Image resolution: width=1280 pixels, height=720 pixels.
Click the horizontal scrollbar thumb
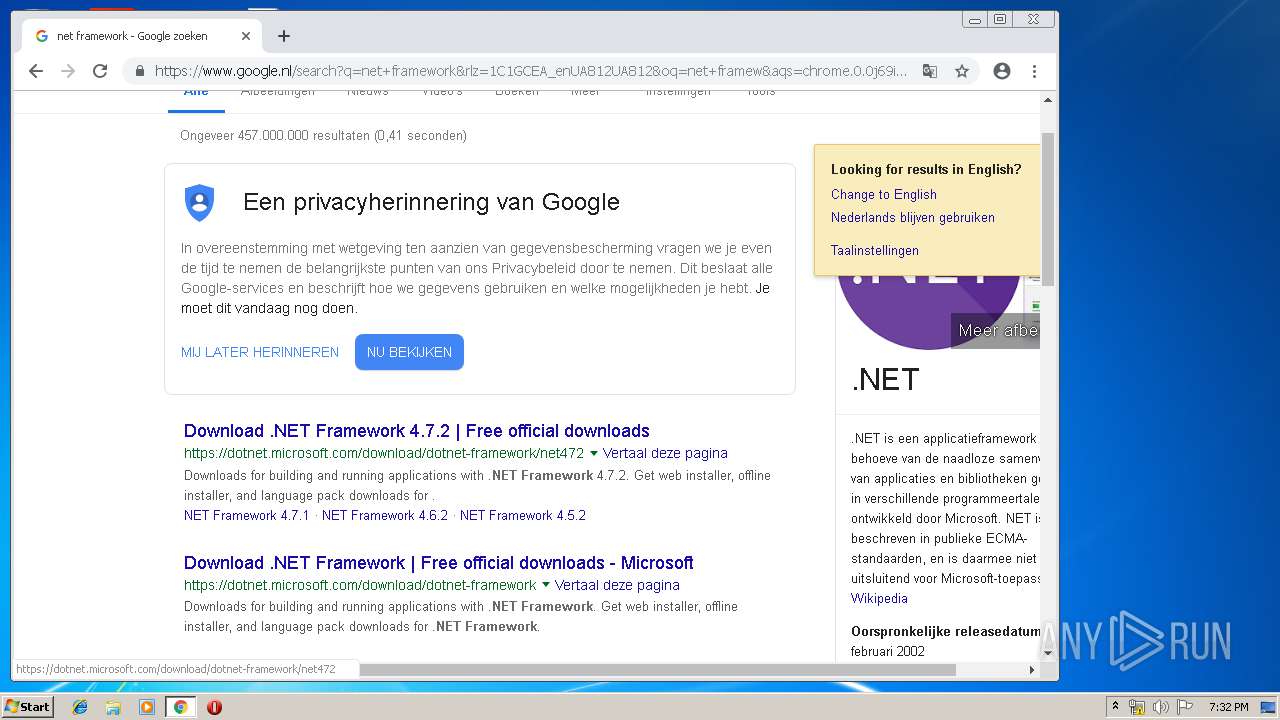point(658,669)
